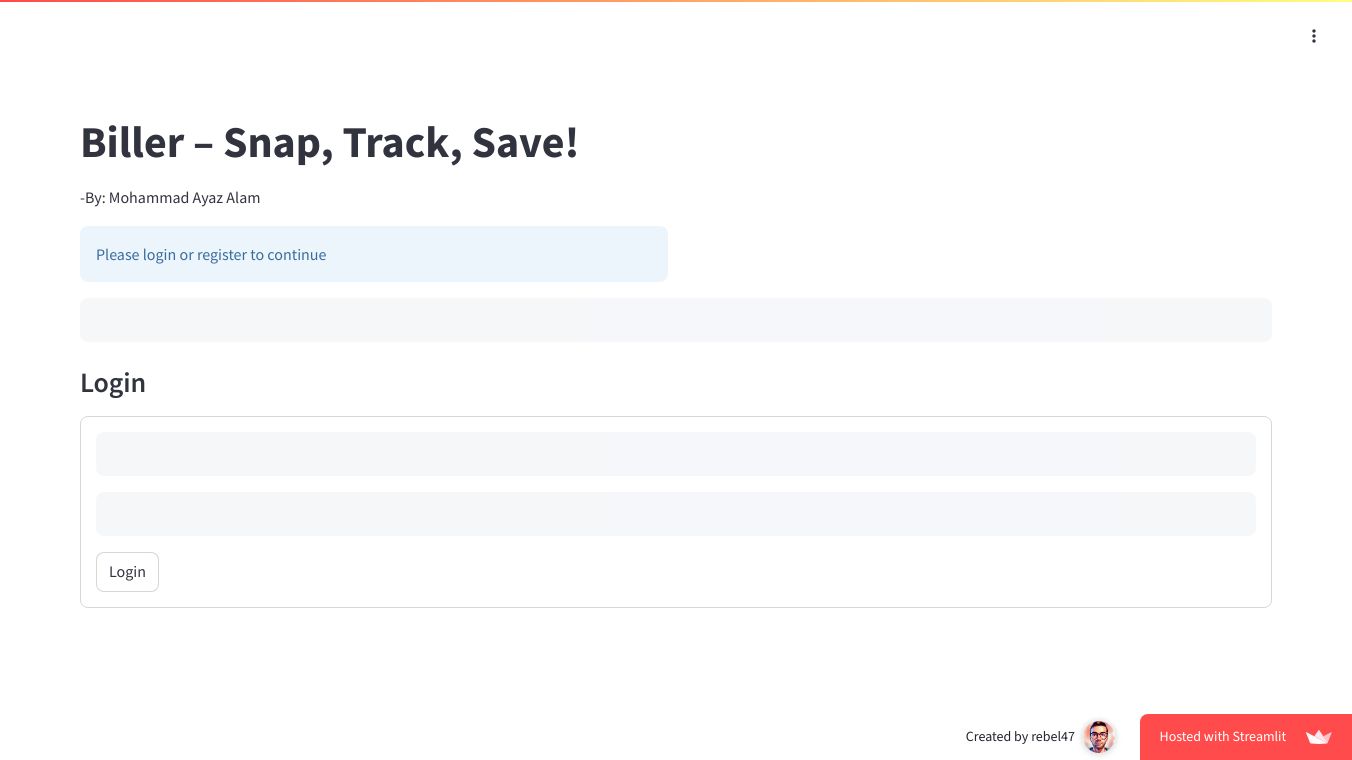This screenshot has height=760, width=1352.
Task: Click the 'Hosted with Streamlit' text
Action: (1222, 737)
